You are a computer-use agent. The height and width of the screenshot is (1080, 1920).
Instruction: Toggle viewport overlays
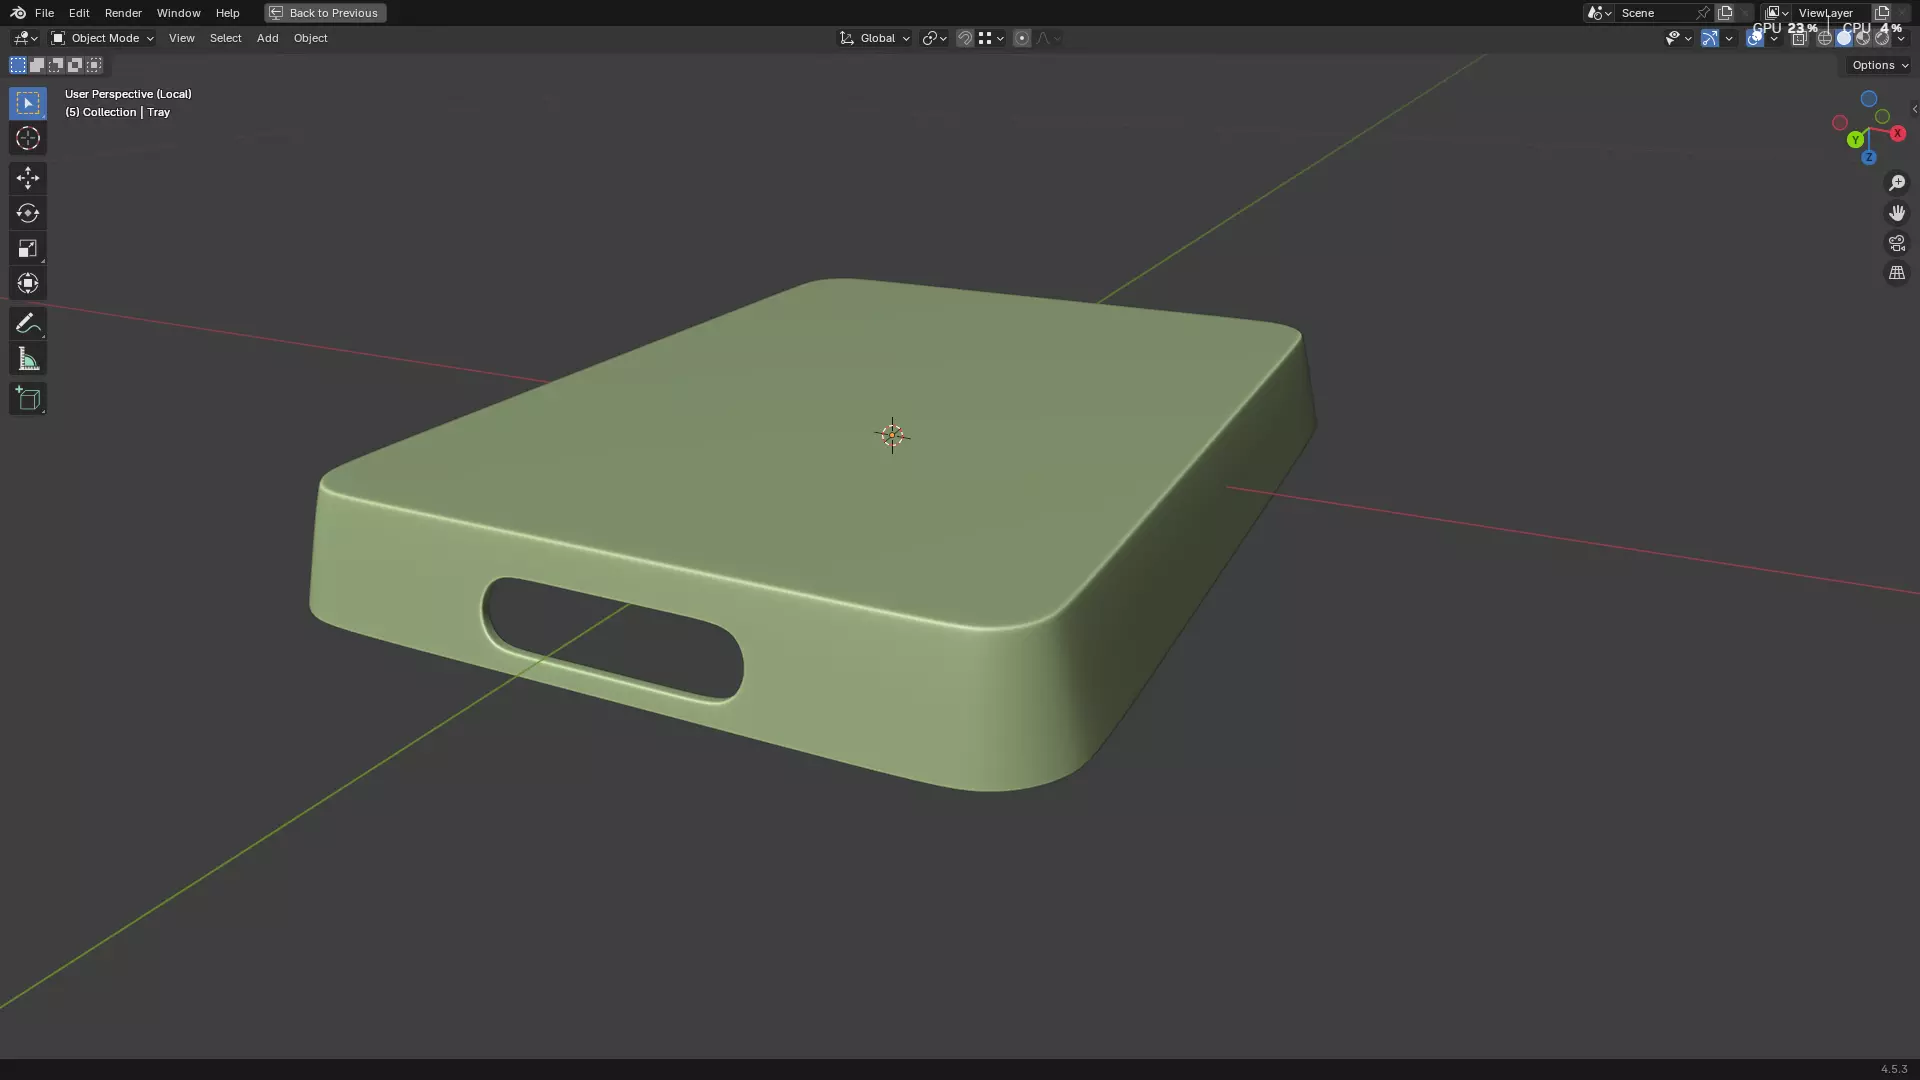tap(1754, 38)
